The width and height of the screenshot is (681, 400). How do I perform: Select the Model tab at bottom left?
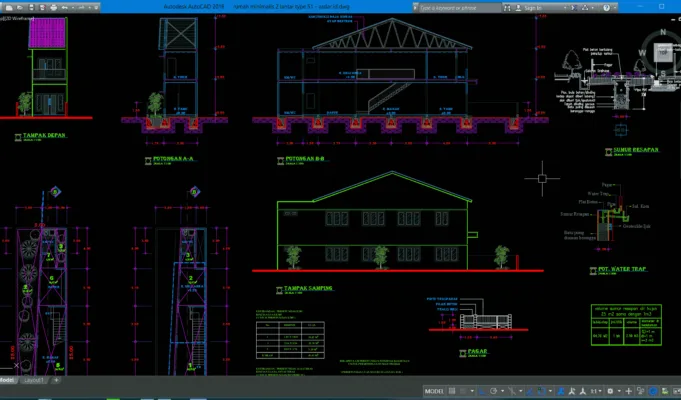[x=7, y=380]
